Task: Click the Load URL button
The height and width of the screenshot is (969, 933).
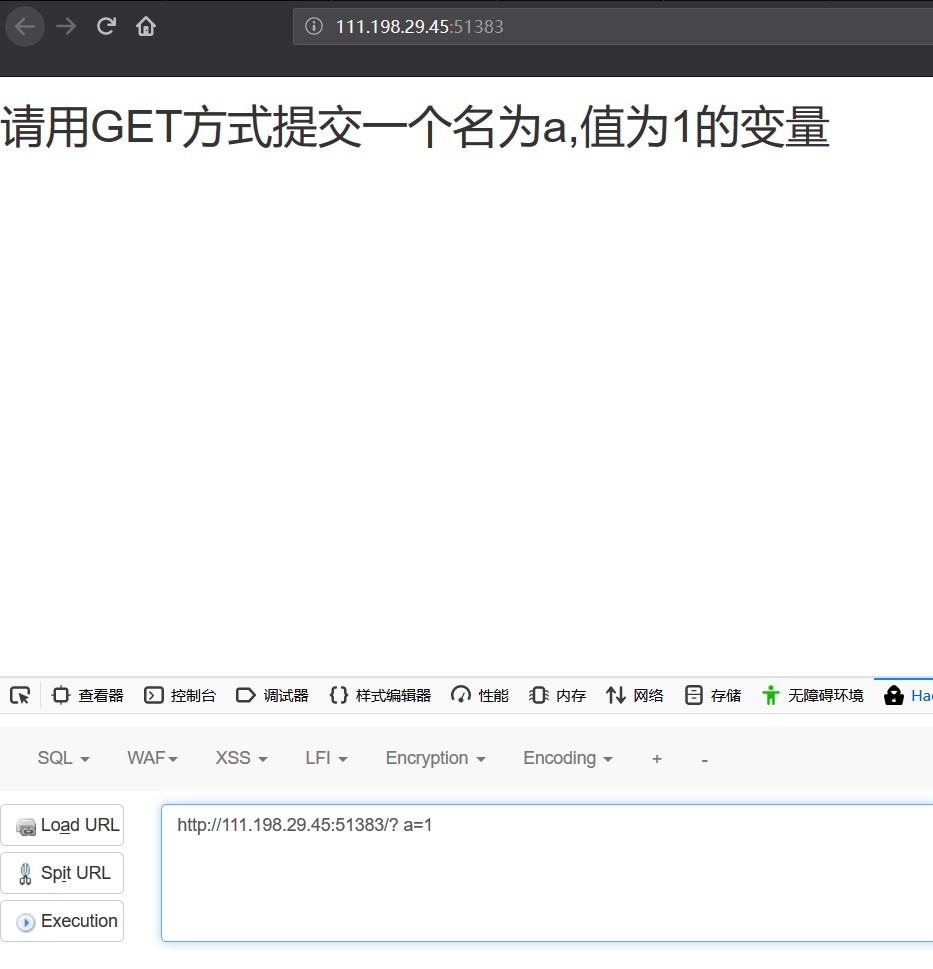Action: click(x=62, y=825)
